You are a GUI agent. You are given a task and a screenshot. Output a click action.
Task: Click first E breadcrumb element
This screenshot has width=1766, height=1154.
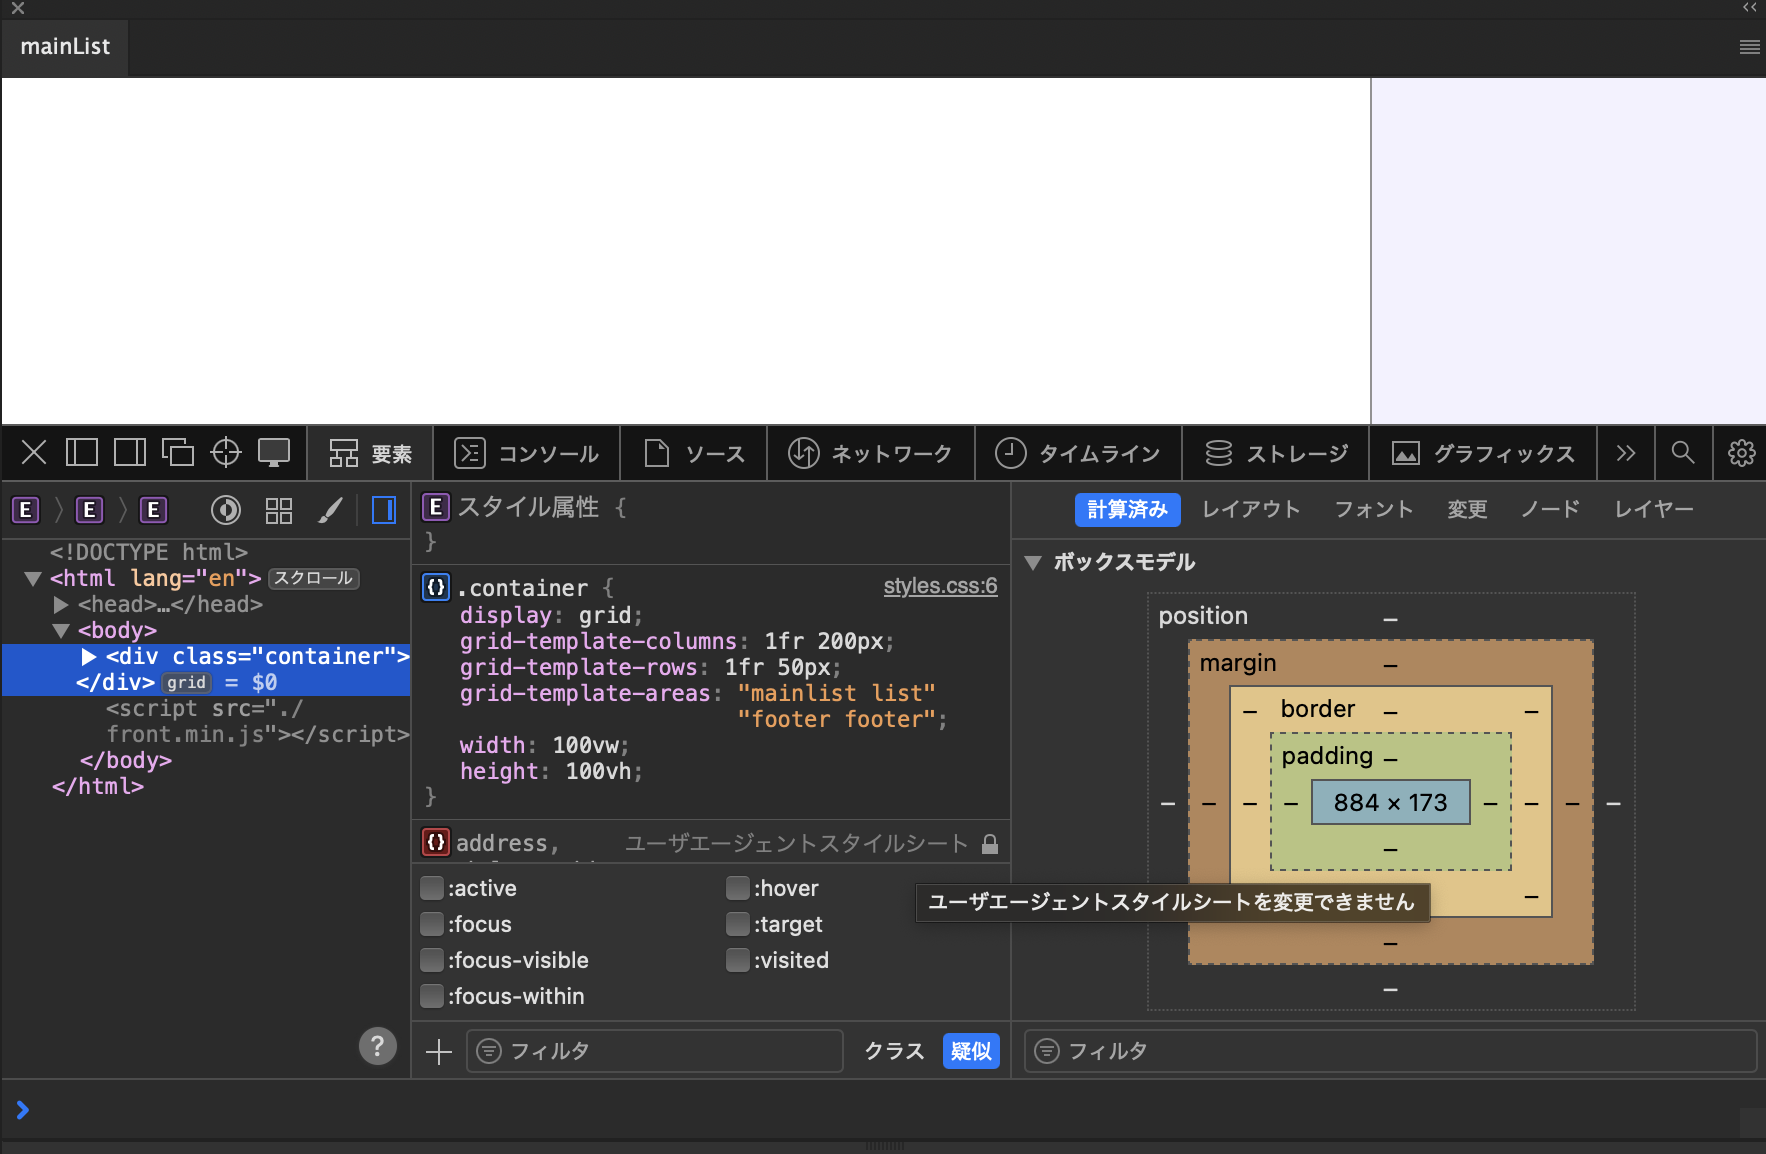[x=26, y=510]
